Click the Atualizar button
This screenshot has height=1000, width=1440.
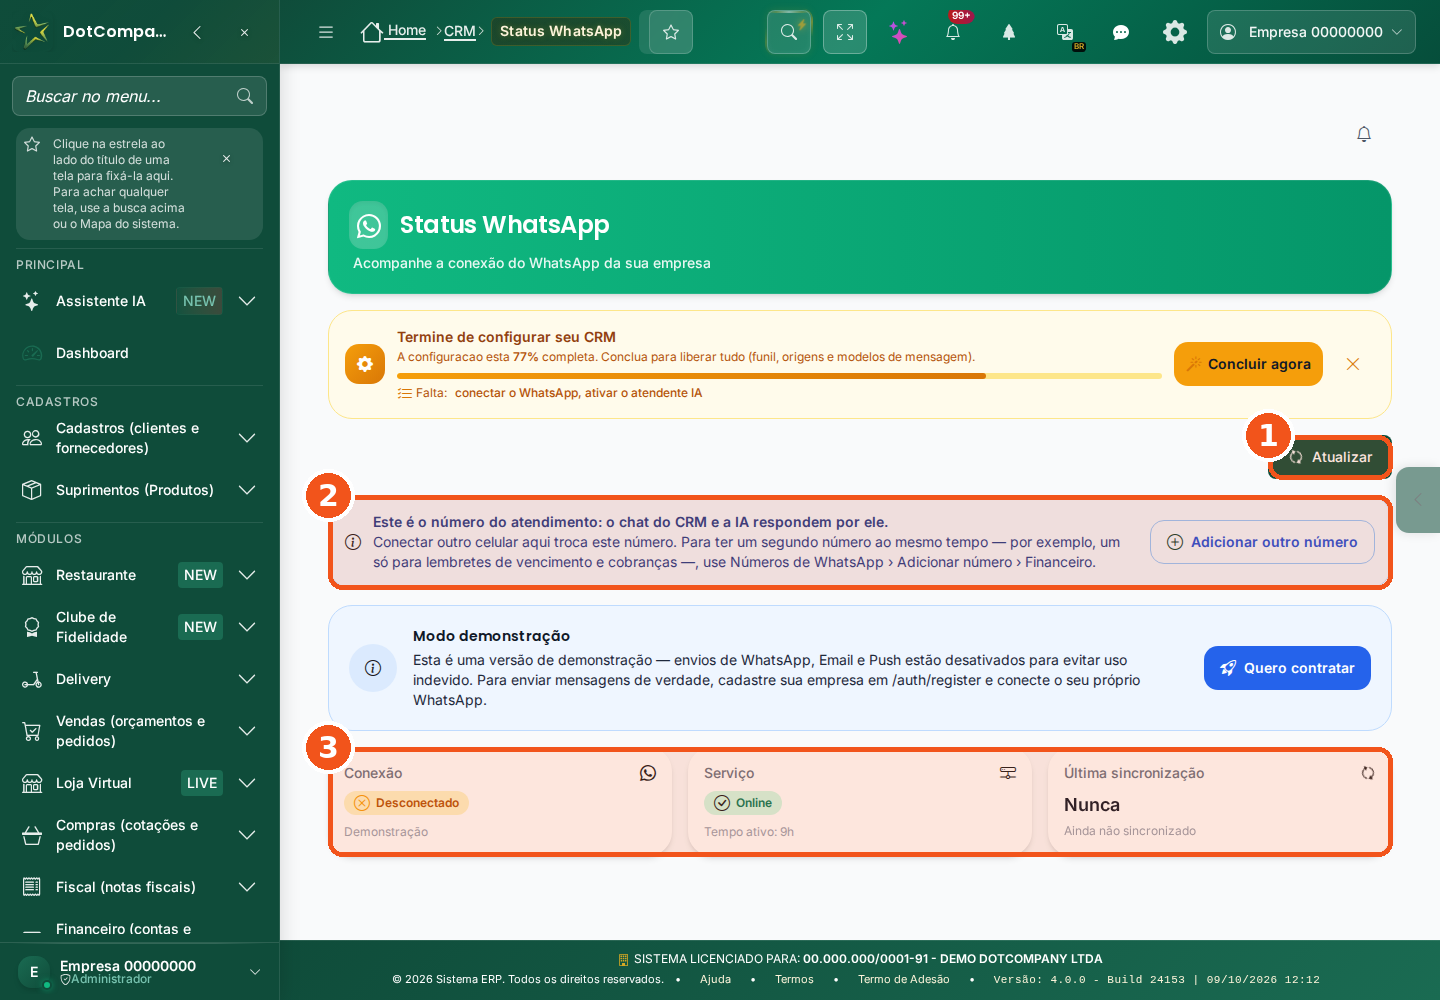click(x=1330, y=457)
